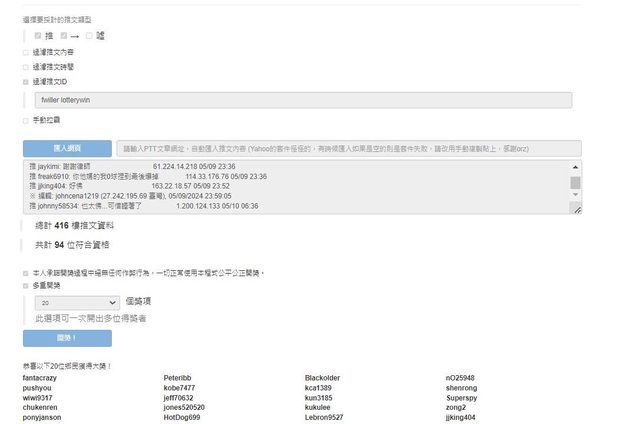This screenshot has width=640, height=424.
Task: Enable the 過濾推文時間 filter checkbox
Action: [x=25, y=66]
